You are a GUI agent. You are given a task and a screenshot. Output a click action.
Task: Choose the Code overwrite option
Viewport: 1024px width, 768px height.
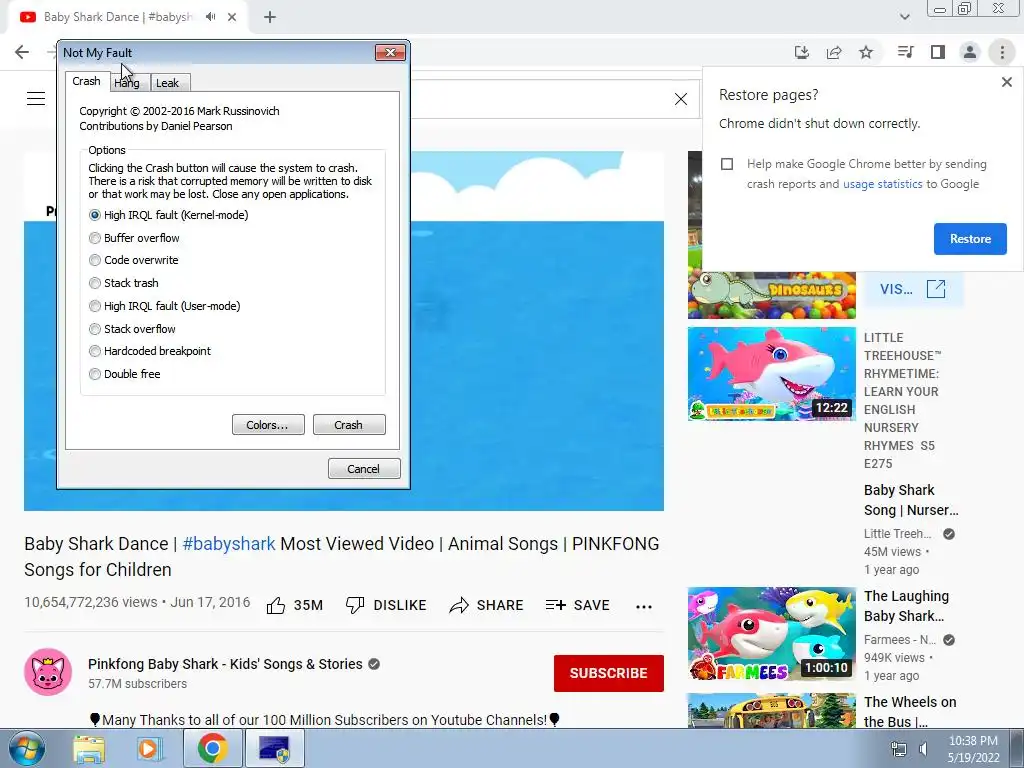[95, 260]
